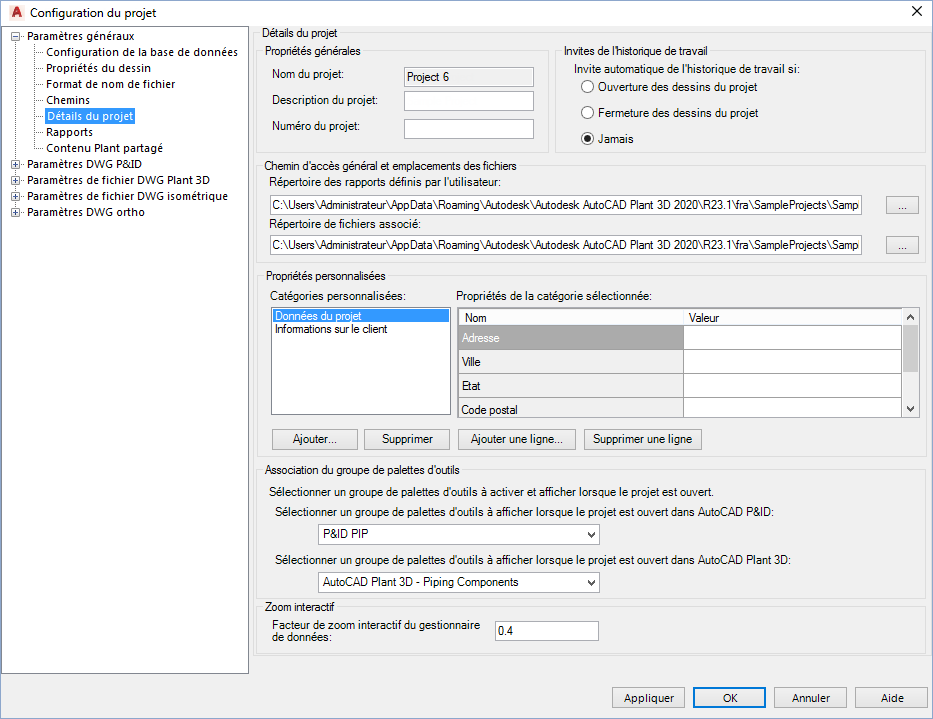Select the Jamais radio button
This screenshot has height=719, width=933.
click(x=587, y=139)
